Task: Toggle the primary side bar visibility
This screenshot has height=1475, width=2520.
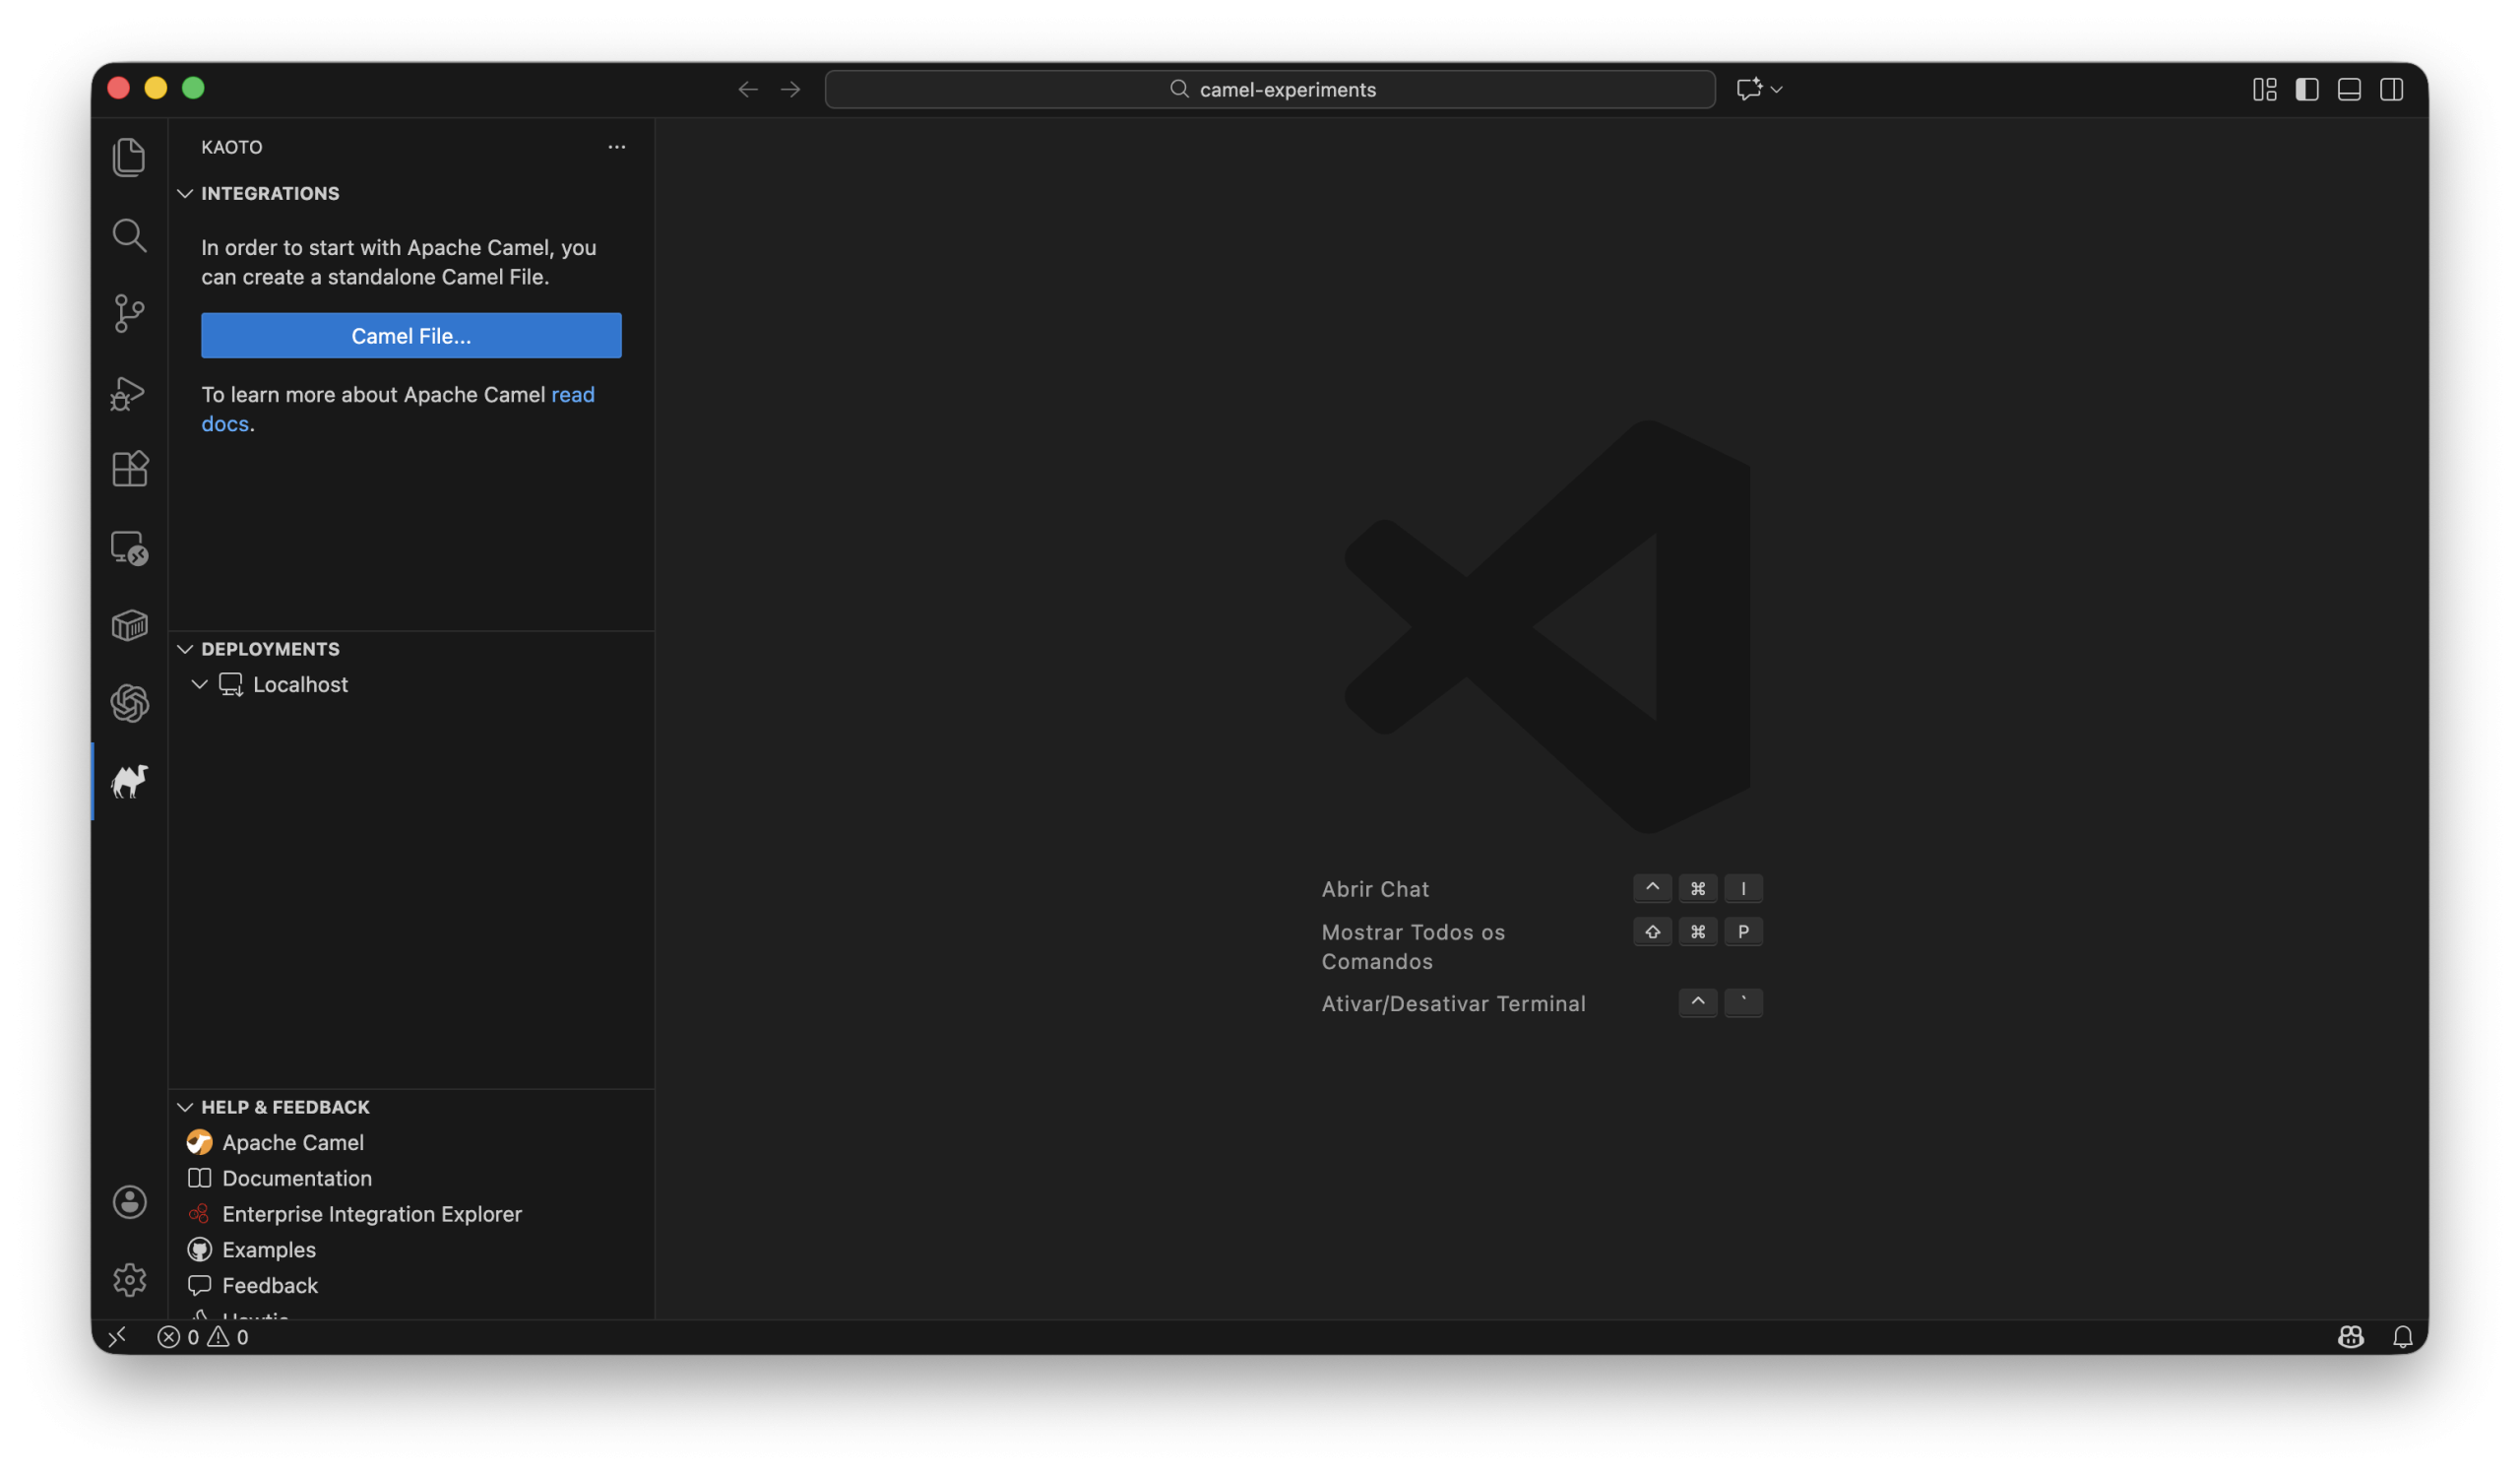Action: pos(2306,89)
